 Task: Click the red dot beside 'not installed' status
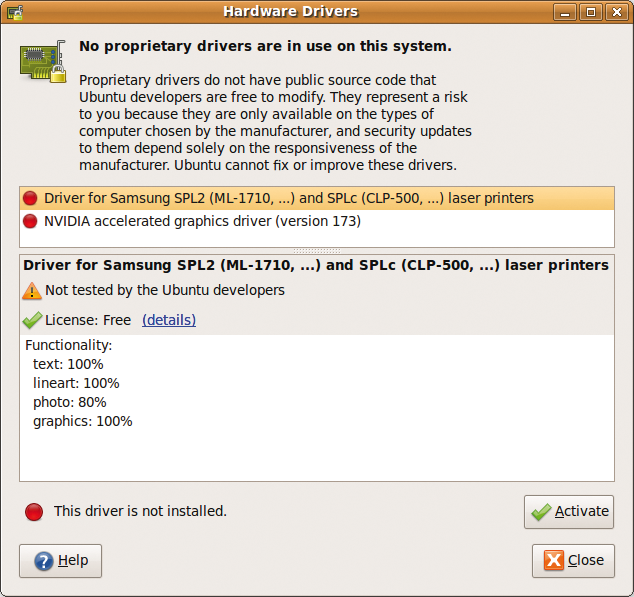34,512
